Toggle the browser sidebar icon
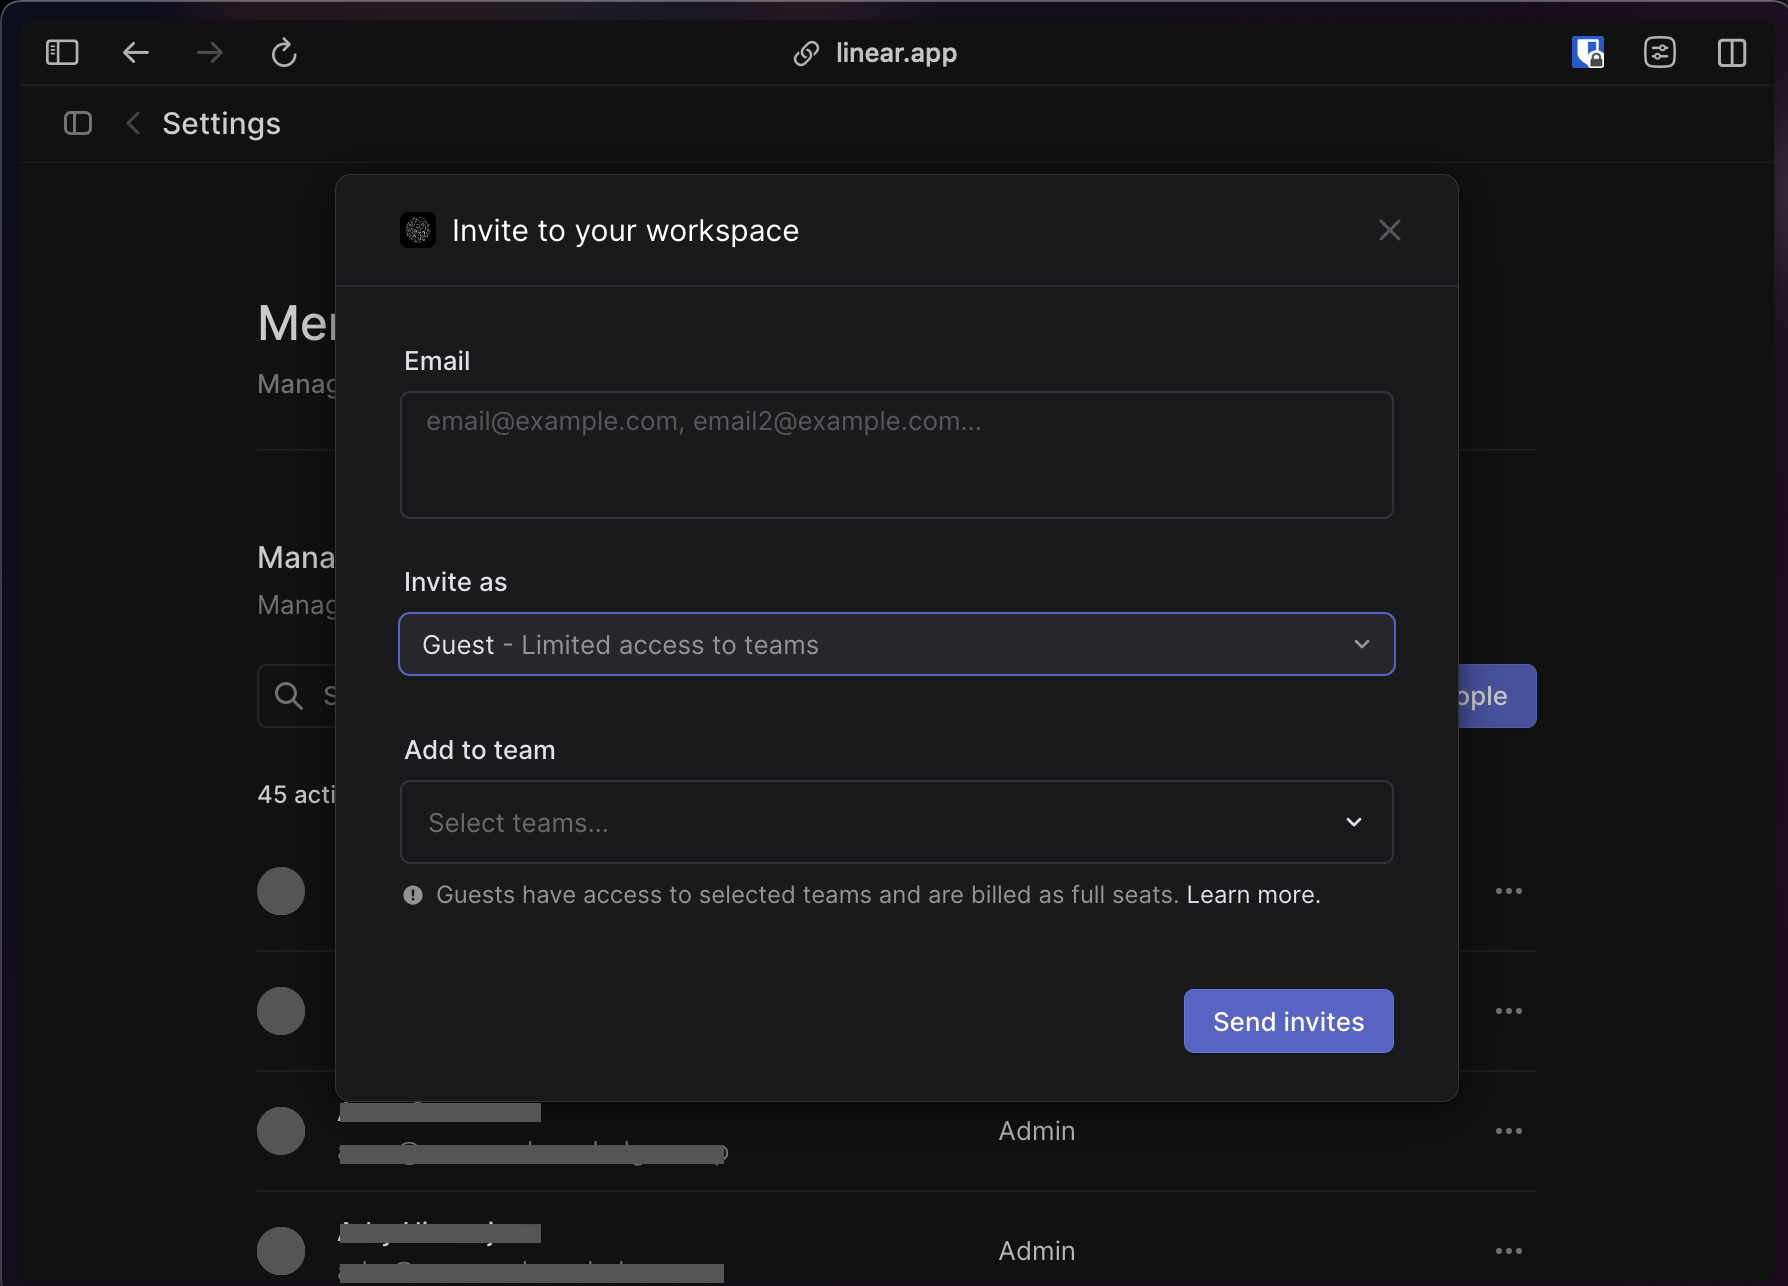The width and height of the screenshot is (1788, 1286). pyautogui.click(x=62, y=52)
